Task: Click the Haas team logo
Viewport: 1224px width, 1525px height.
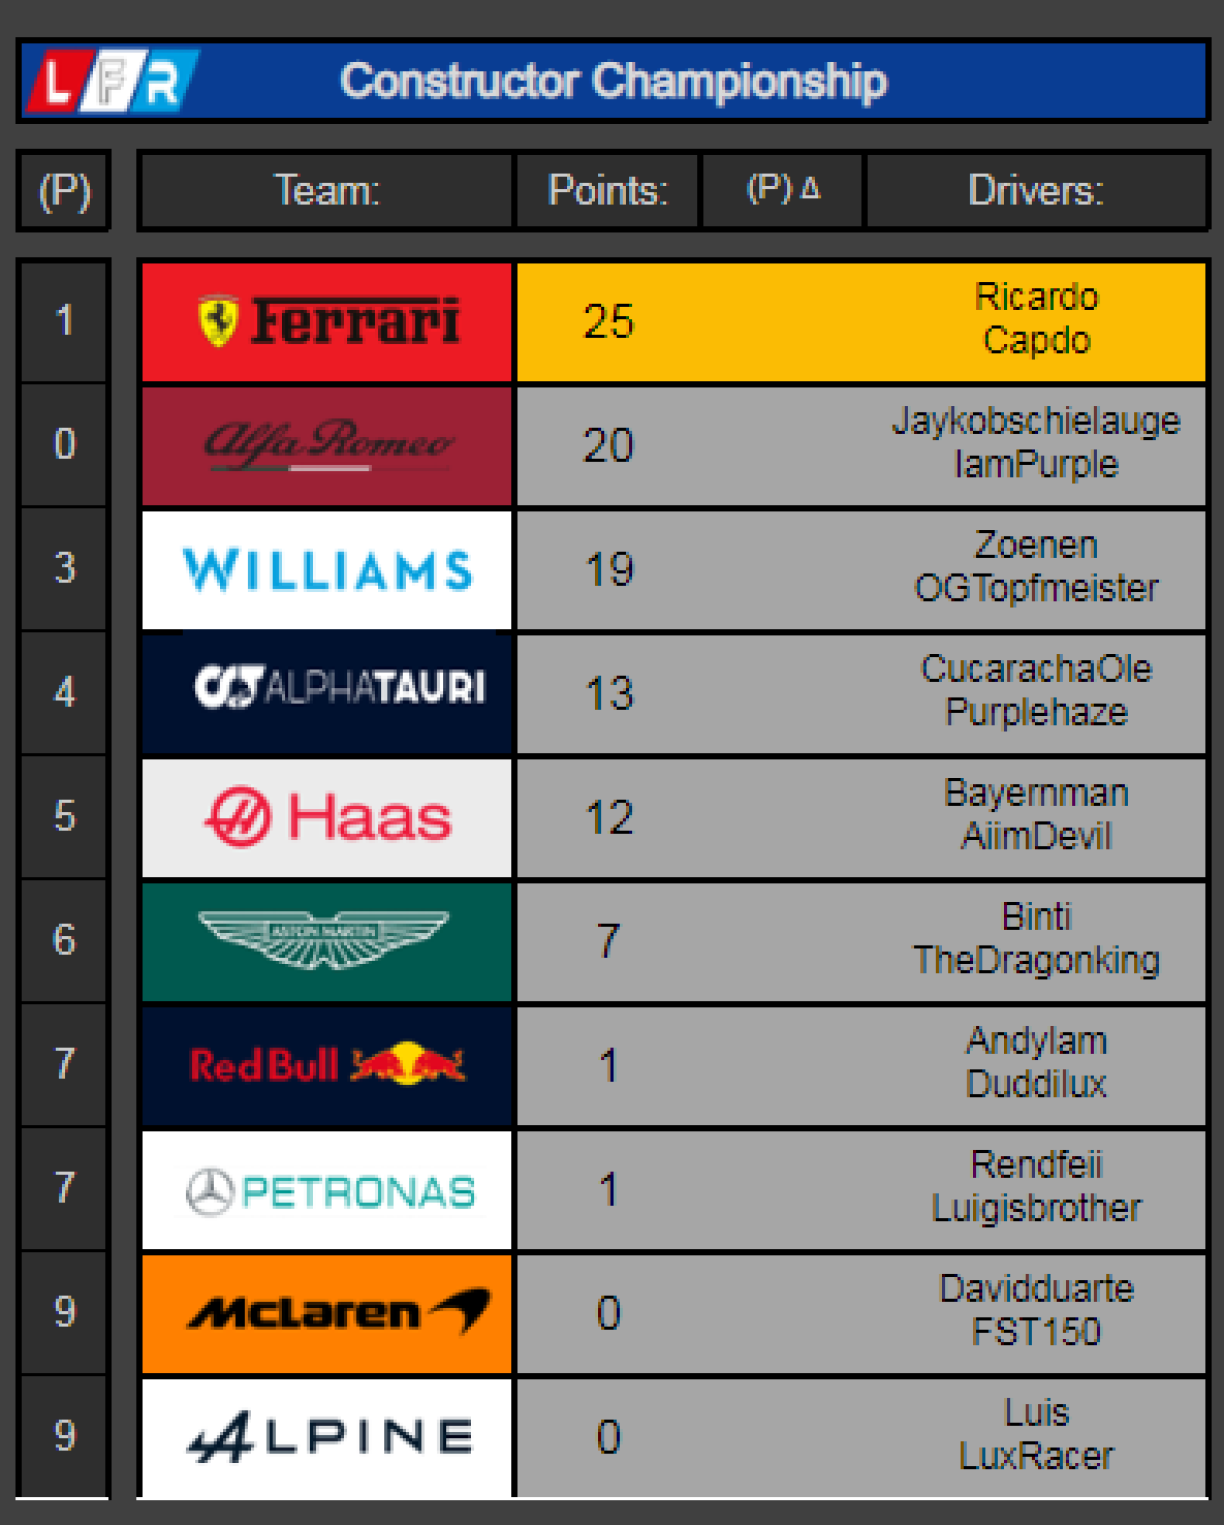Action: pos(327,817)
